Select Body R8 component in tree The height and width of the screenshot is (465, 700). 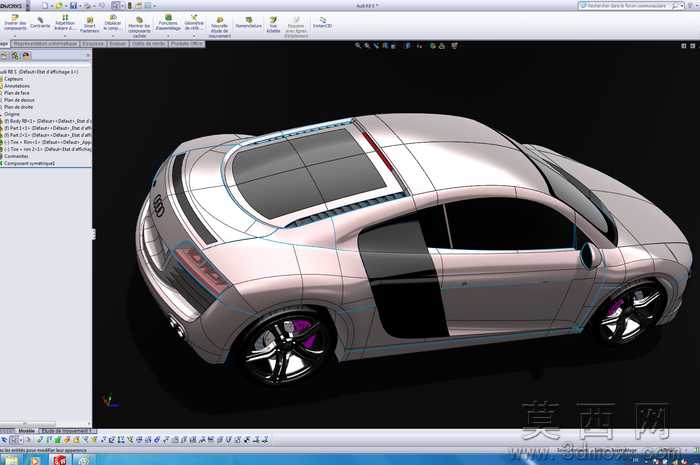(46, 121)
